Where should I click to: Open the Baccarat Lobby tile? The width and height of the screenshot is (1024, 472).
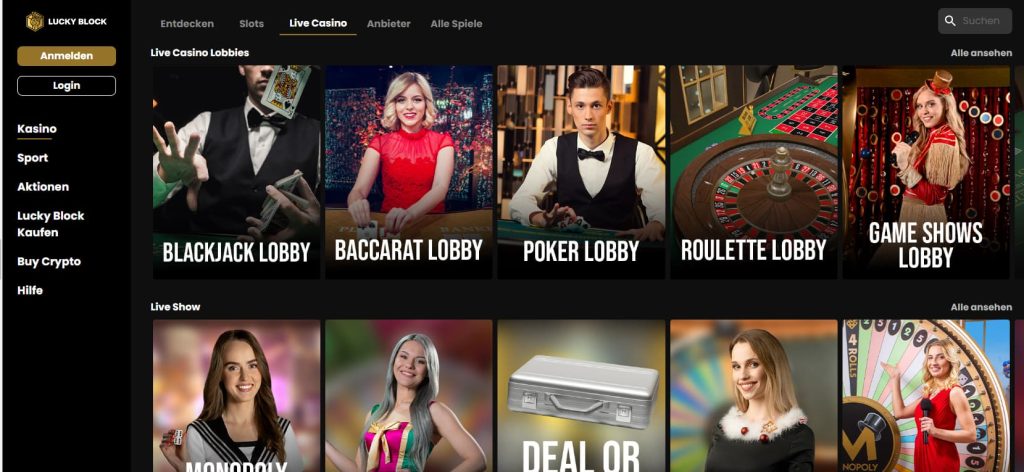[x=409, y=172]
